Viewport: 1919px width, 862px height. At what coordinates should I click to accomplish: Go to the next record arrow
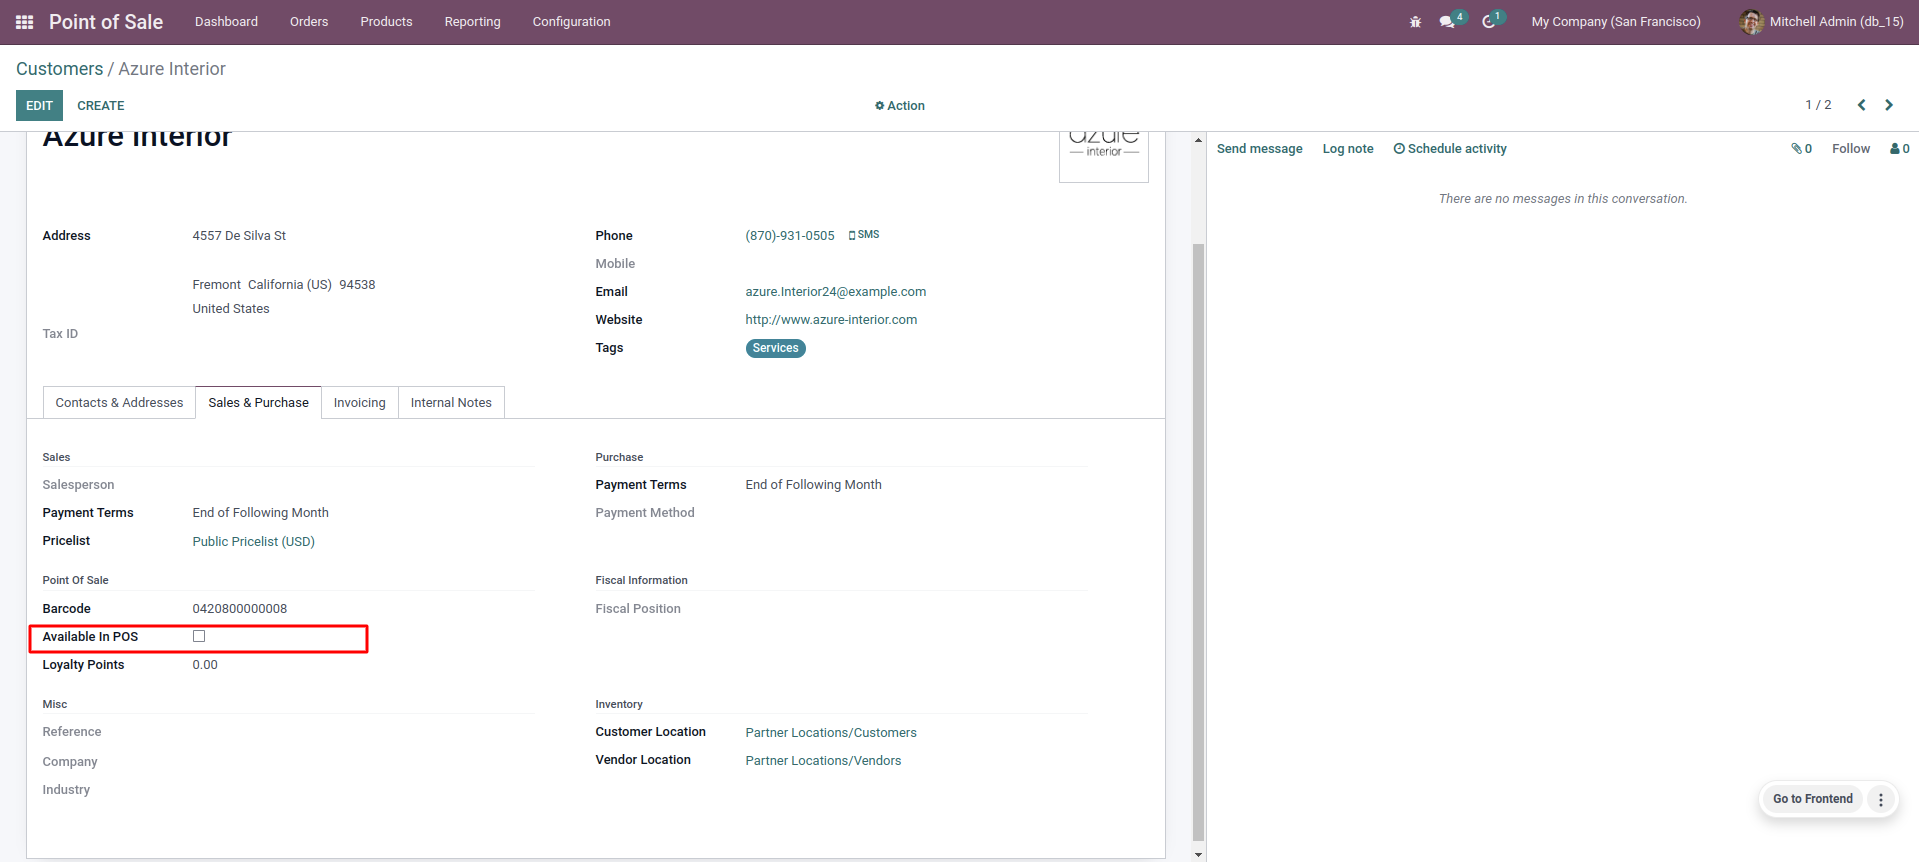click(x=1889, y=105)
